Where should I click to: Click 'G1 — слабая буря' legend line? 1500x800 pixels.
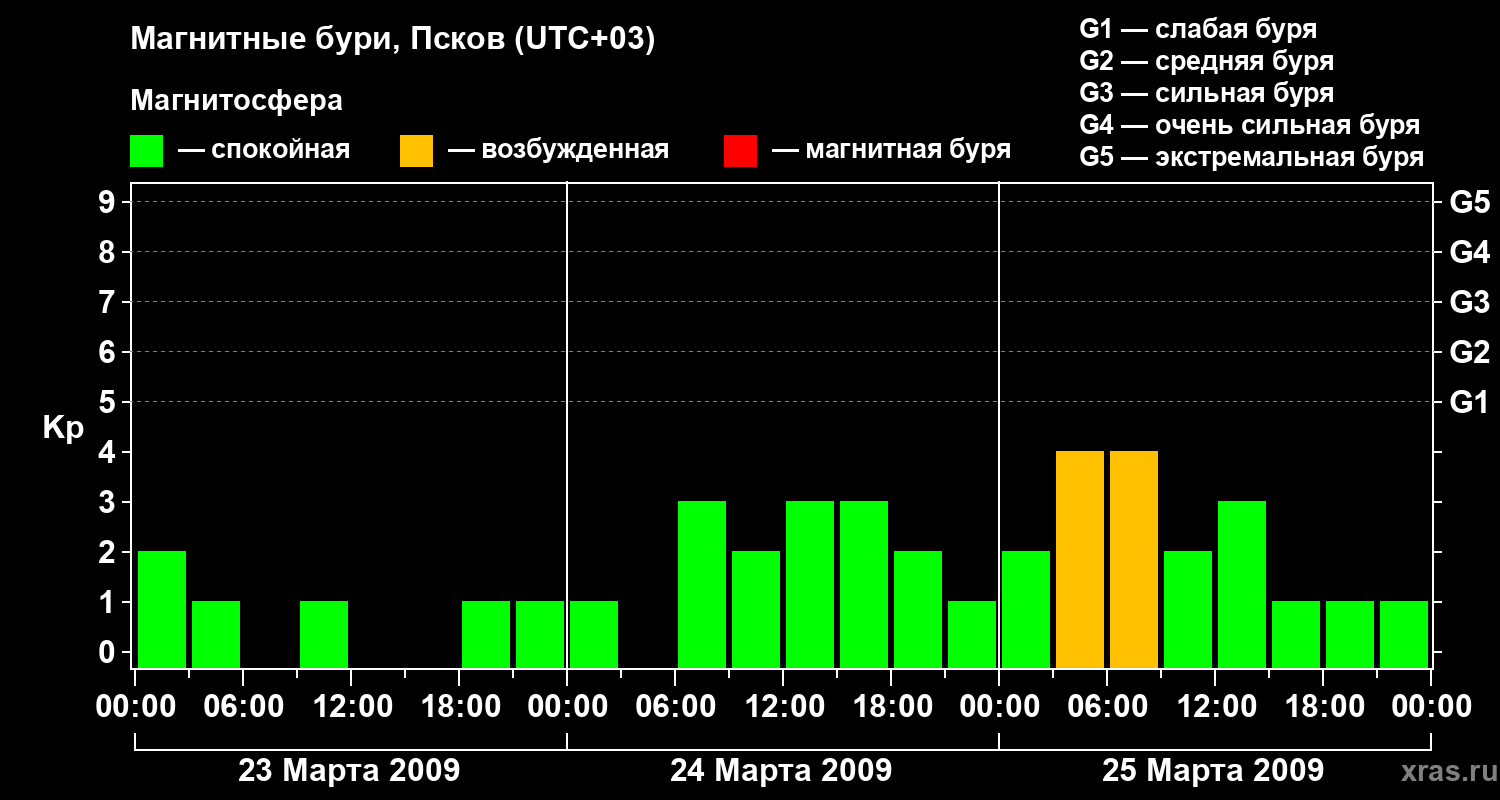click(x=1198, y=29)
